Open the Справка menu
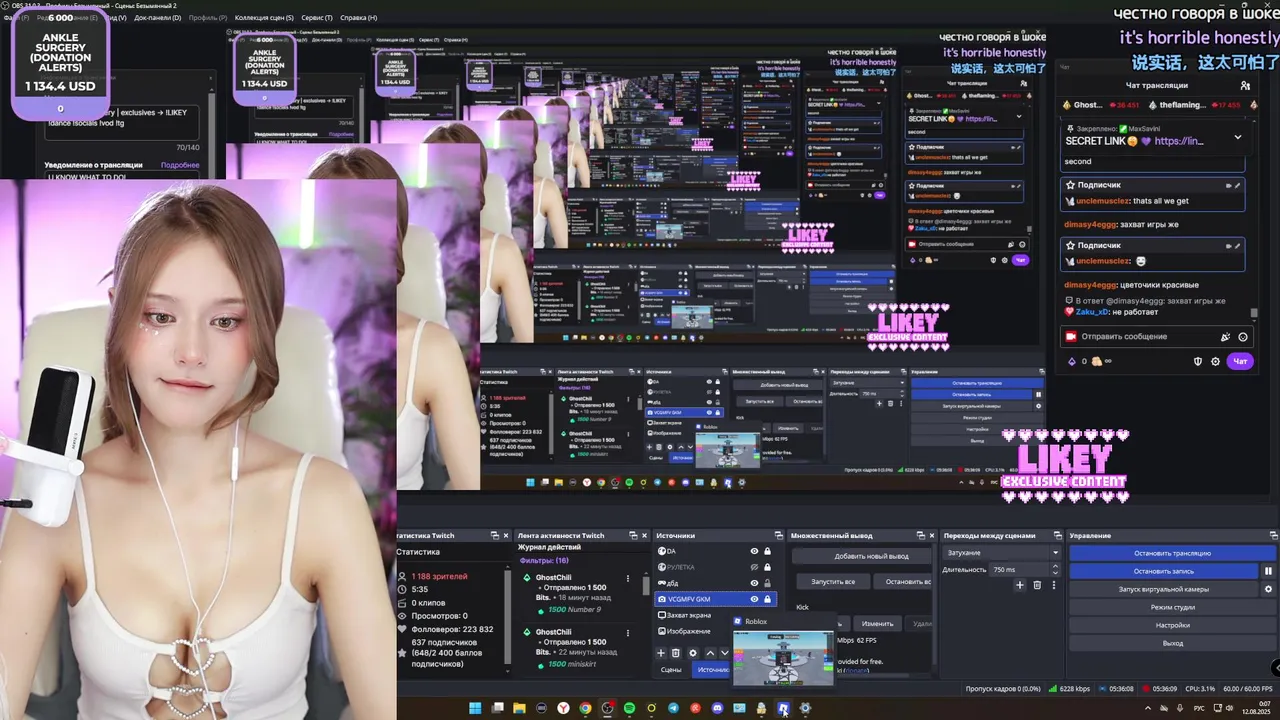Viewport: 1280px width, 720px height. [x=358, y=17]
